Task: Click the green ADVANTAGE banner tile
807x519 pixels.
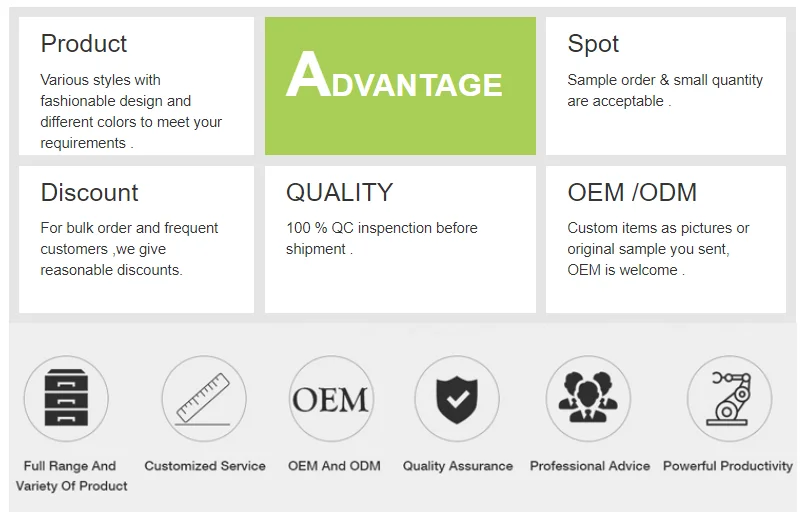Action: pyautogui.click(x=400, y=86)
